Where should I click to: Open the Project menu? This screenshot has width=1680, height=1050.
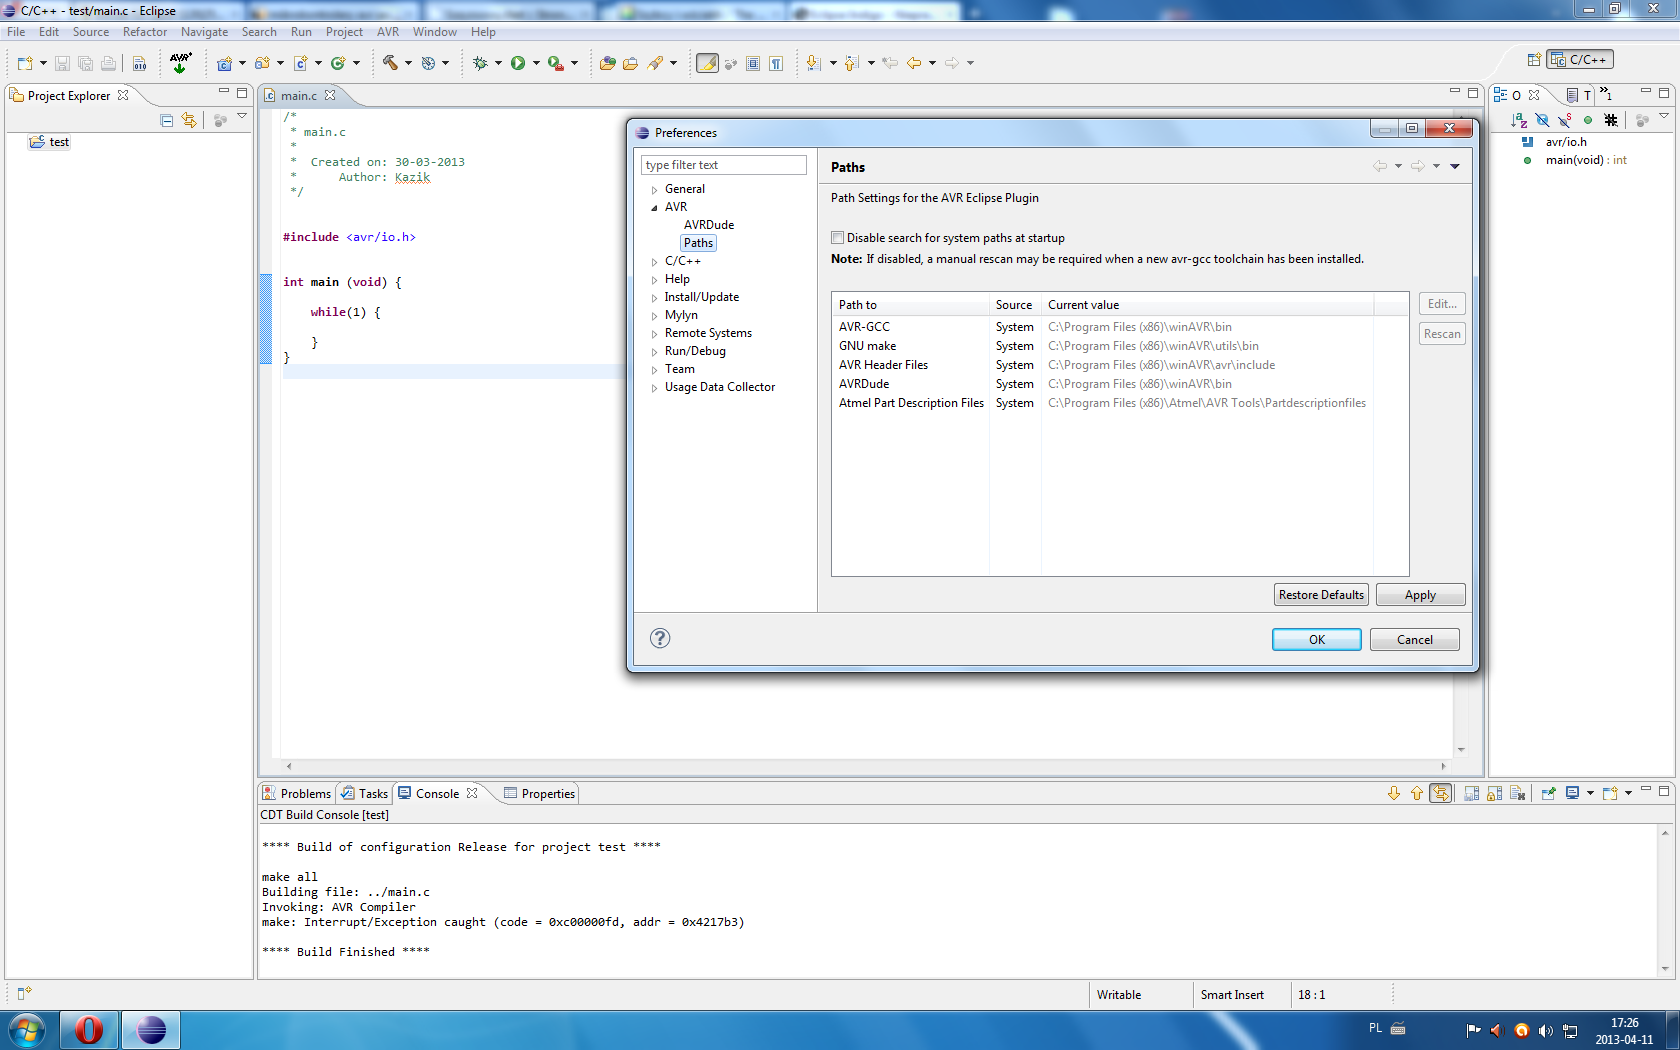tap(343, 32)
